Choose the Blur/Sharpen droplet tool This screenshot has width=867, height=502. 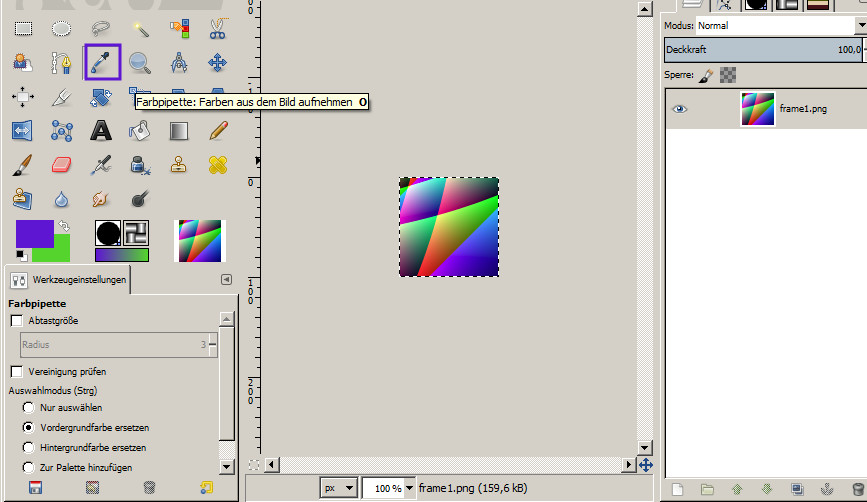(61, 199)
